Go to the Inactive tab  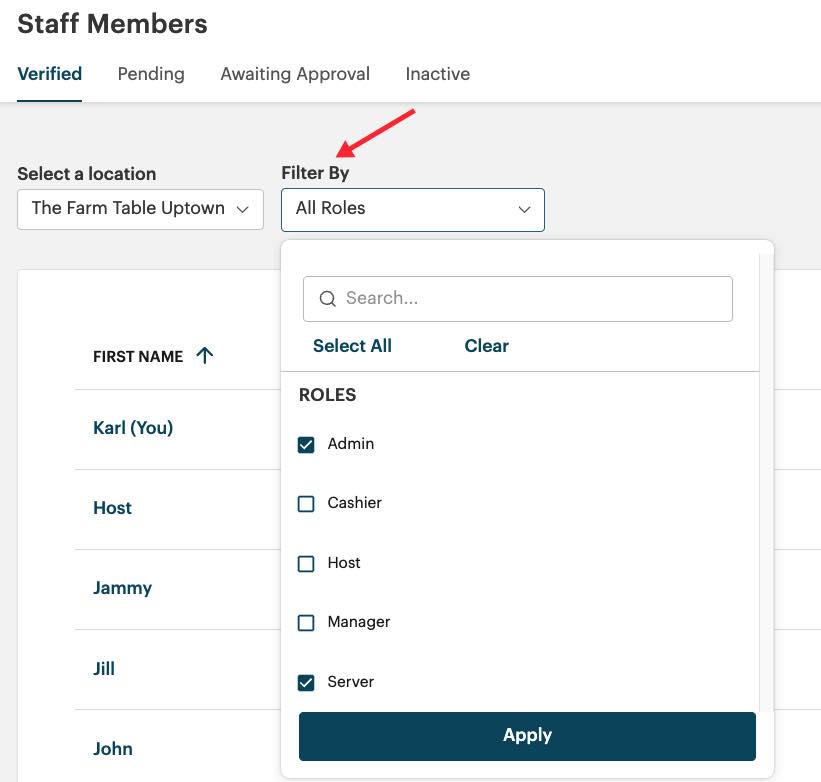(437, 74)
